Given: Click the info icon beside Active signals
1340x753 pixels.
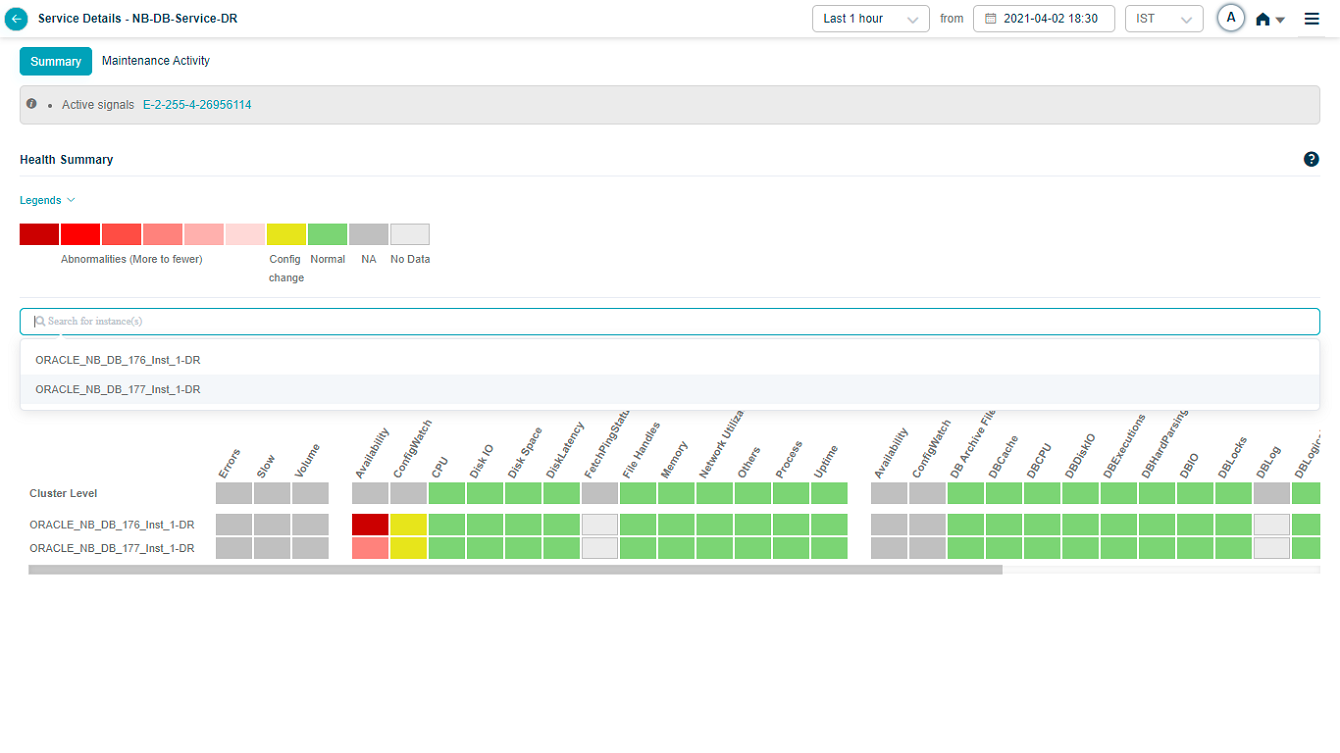Looking at the screenshot, I should coord(32,104).
